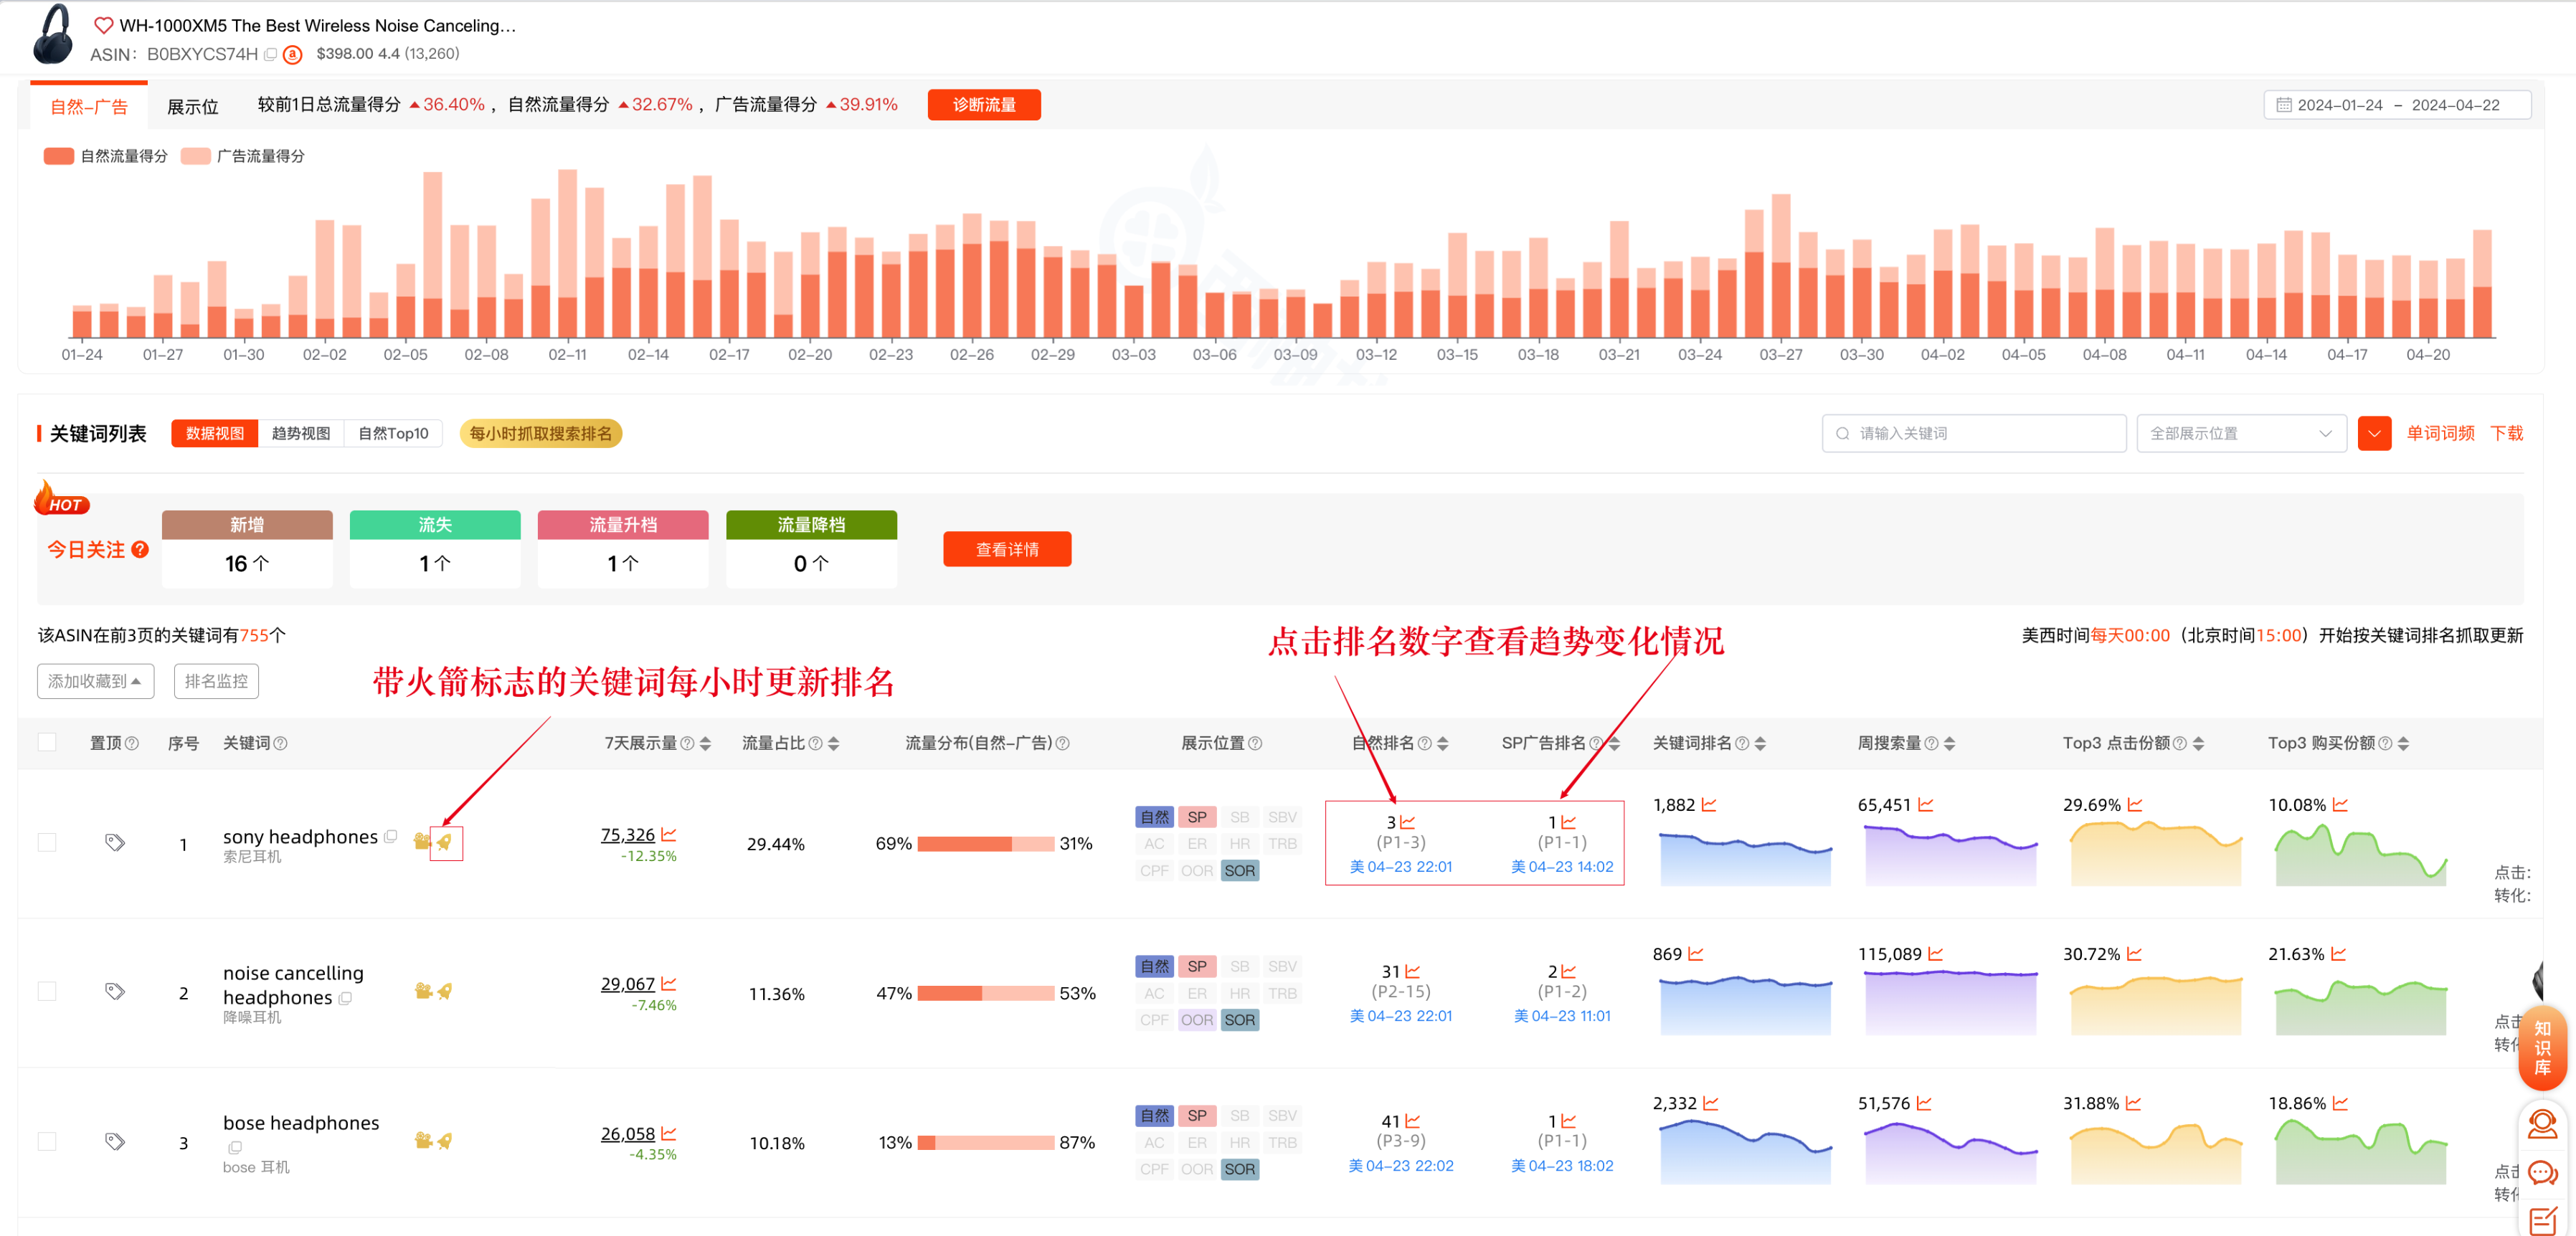
Task: Check the bose headphones row checkbox
Action: (x=47, y=1142)
